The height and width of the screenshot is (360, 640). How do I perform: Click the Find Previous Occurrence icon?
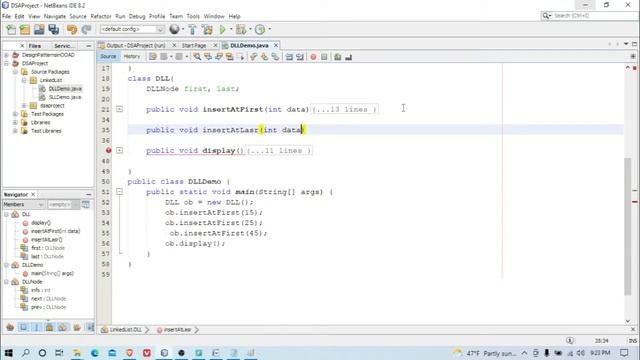click(x=208, y=57)
